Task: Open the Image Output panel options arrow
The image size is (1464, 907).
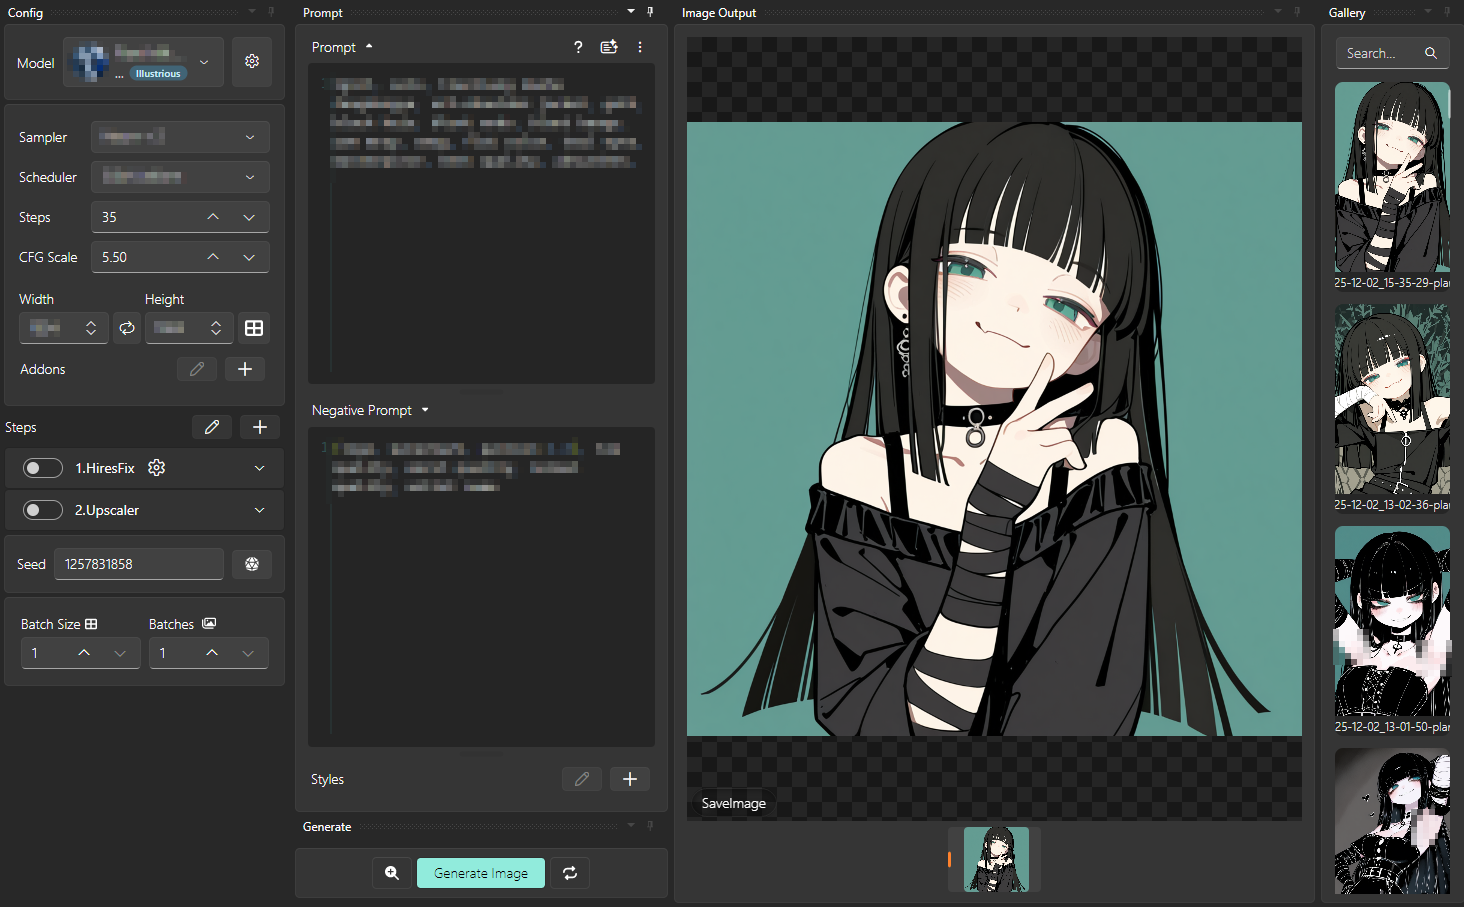Action: tap(1278, 12)
